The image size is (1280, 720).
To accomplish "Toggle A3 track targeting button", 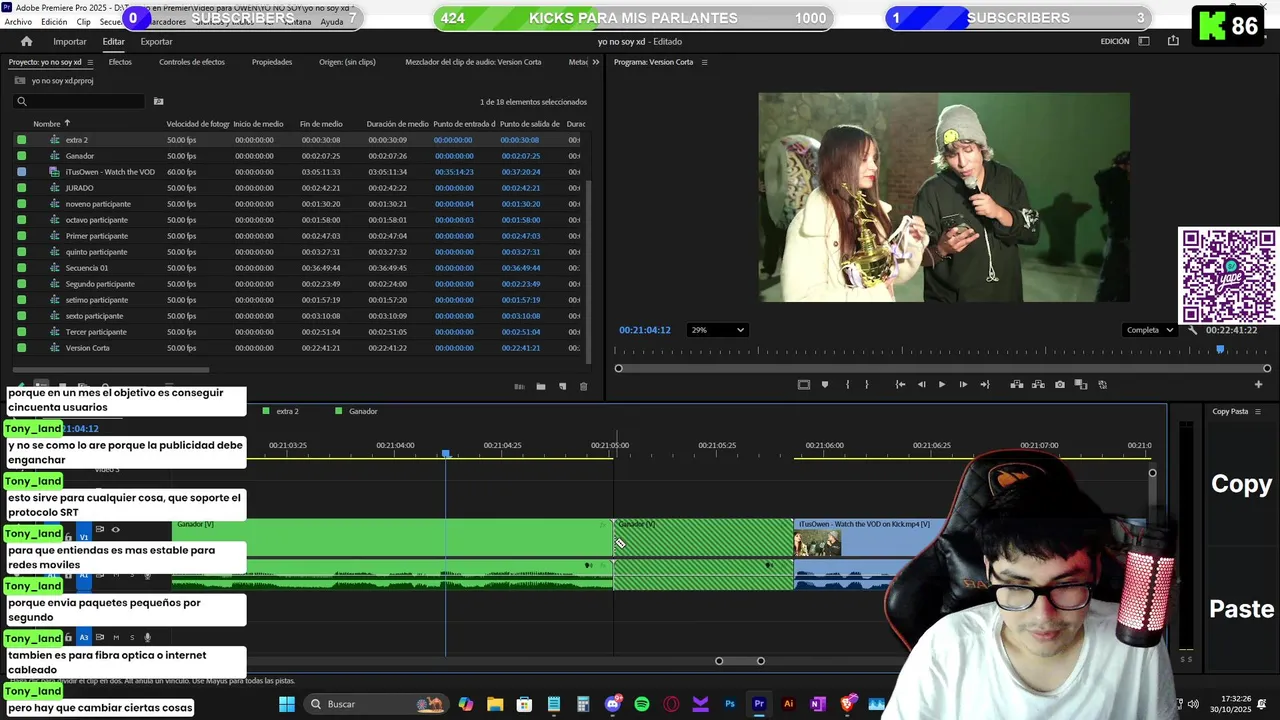I will click(84, 637).
